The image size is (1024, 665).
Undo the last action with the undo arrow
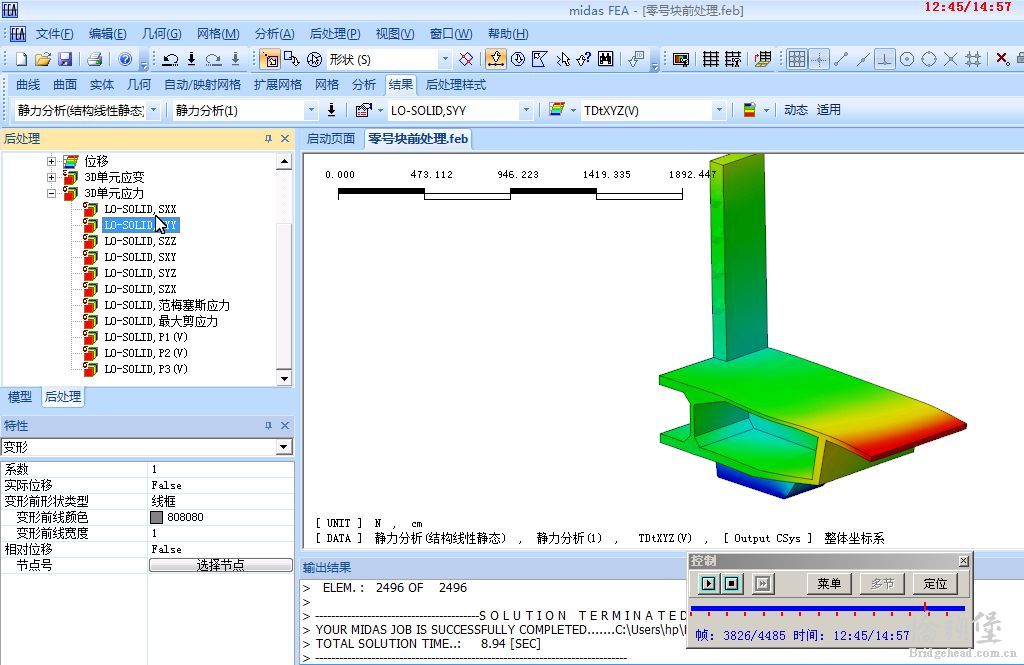170,59
